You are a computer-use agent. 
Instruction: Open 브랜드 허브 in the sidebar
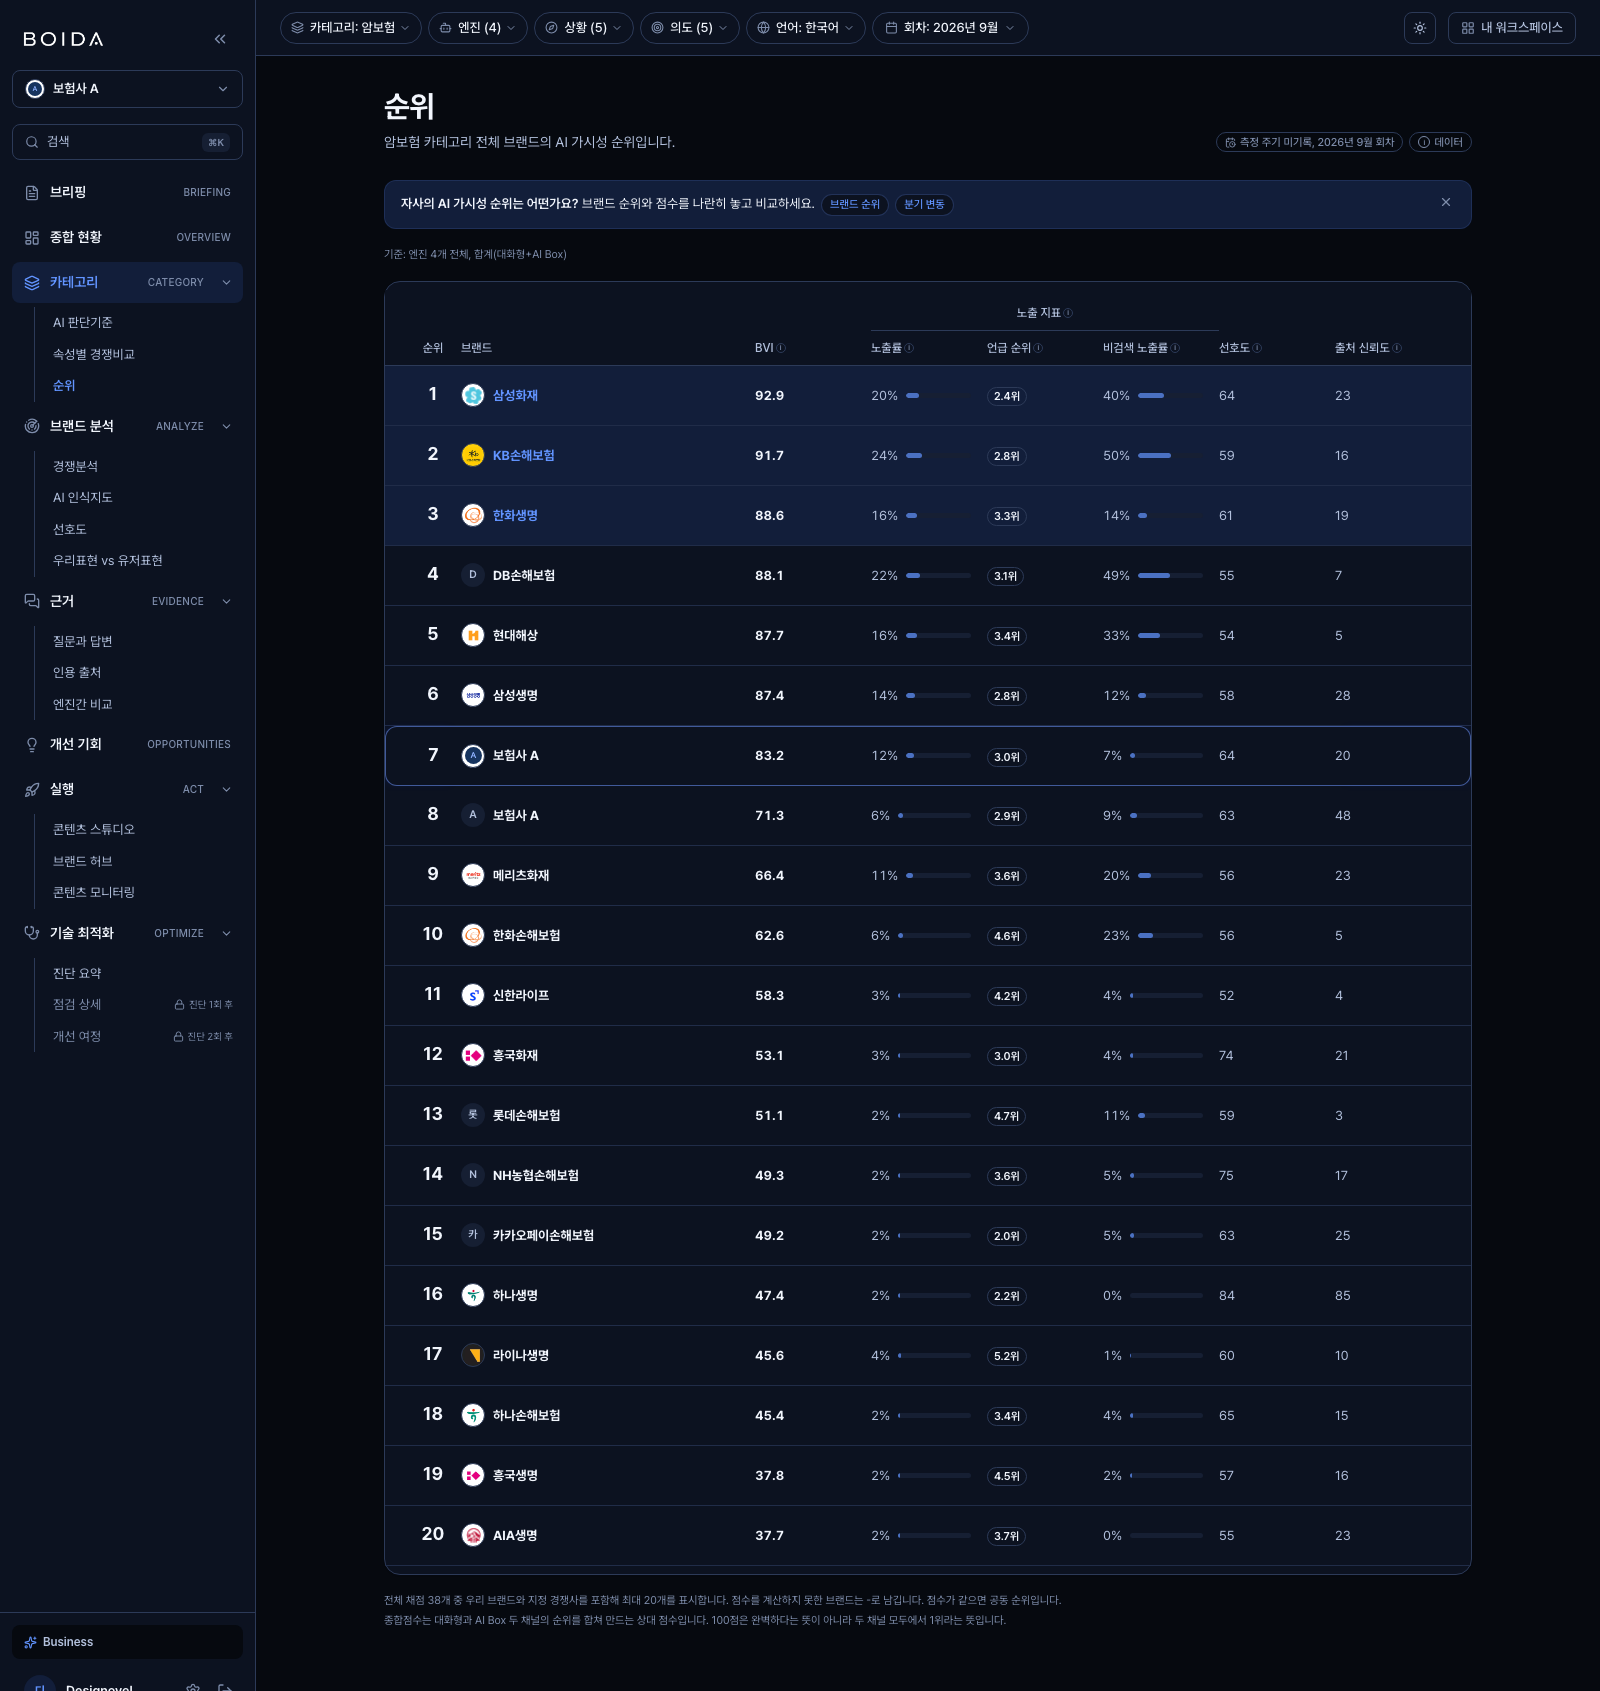(83, 861)
